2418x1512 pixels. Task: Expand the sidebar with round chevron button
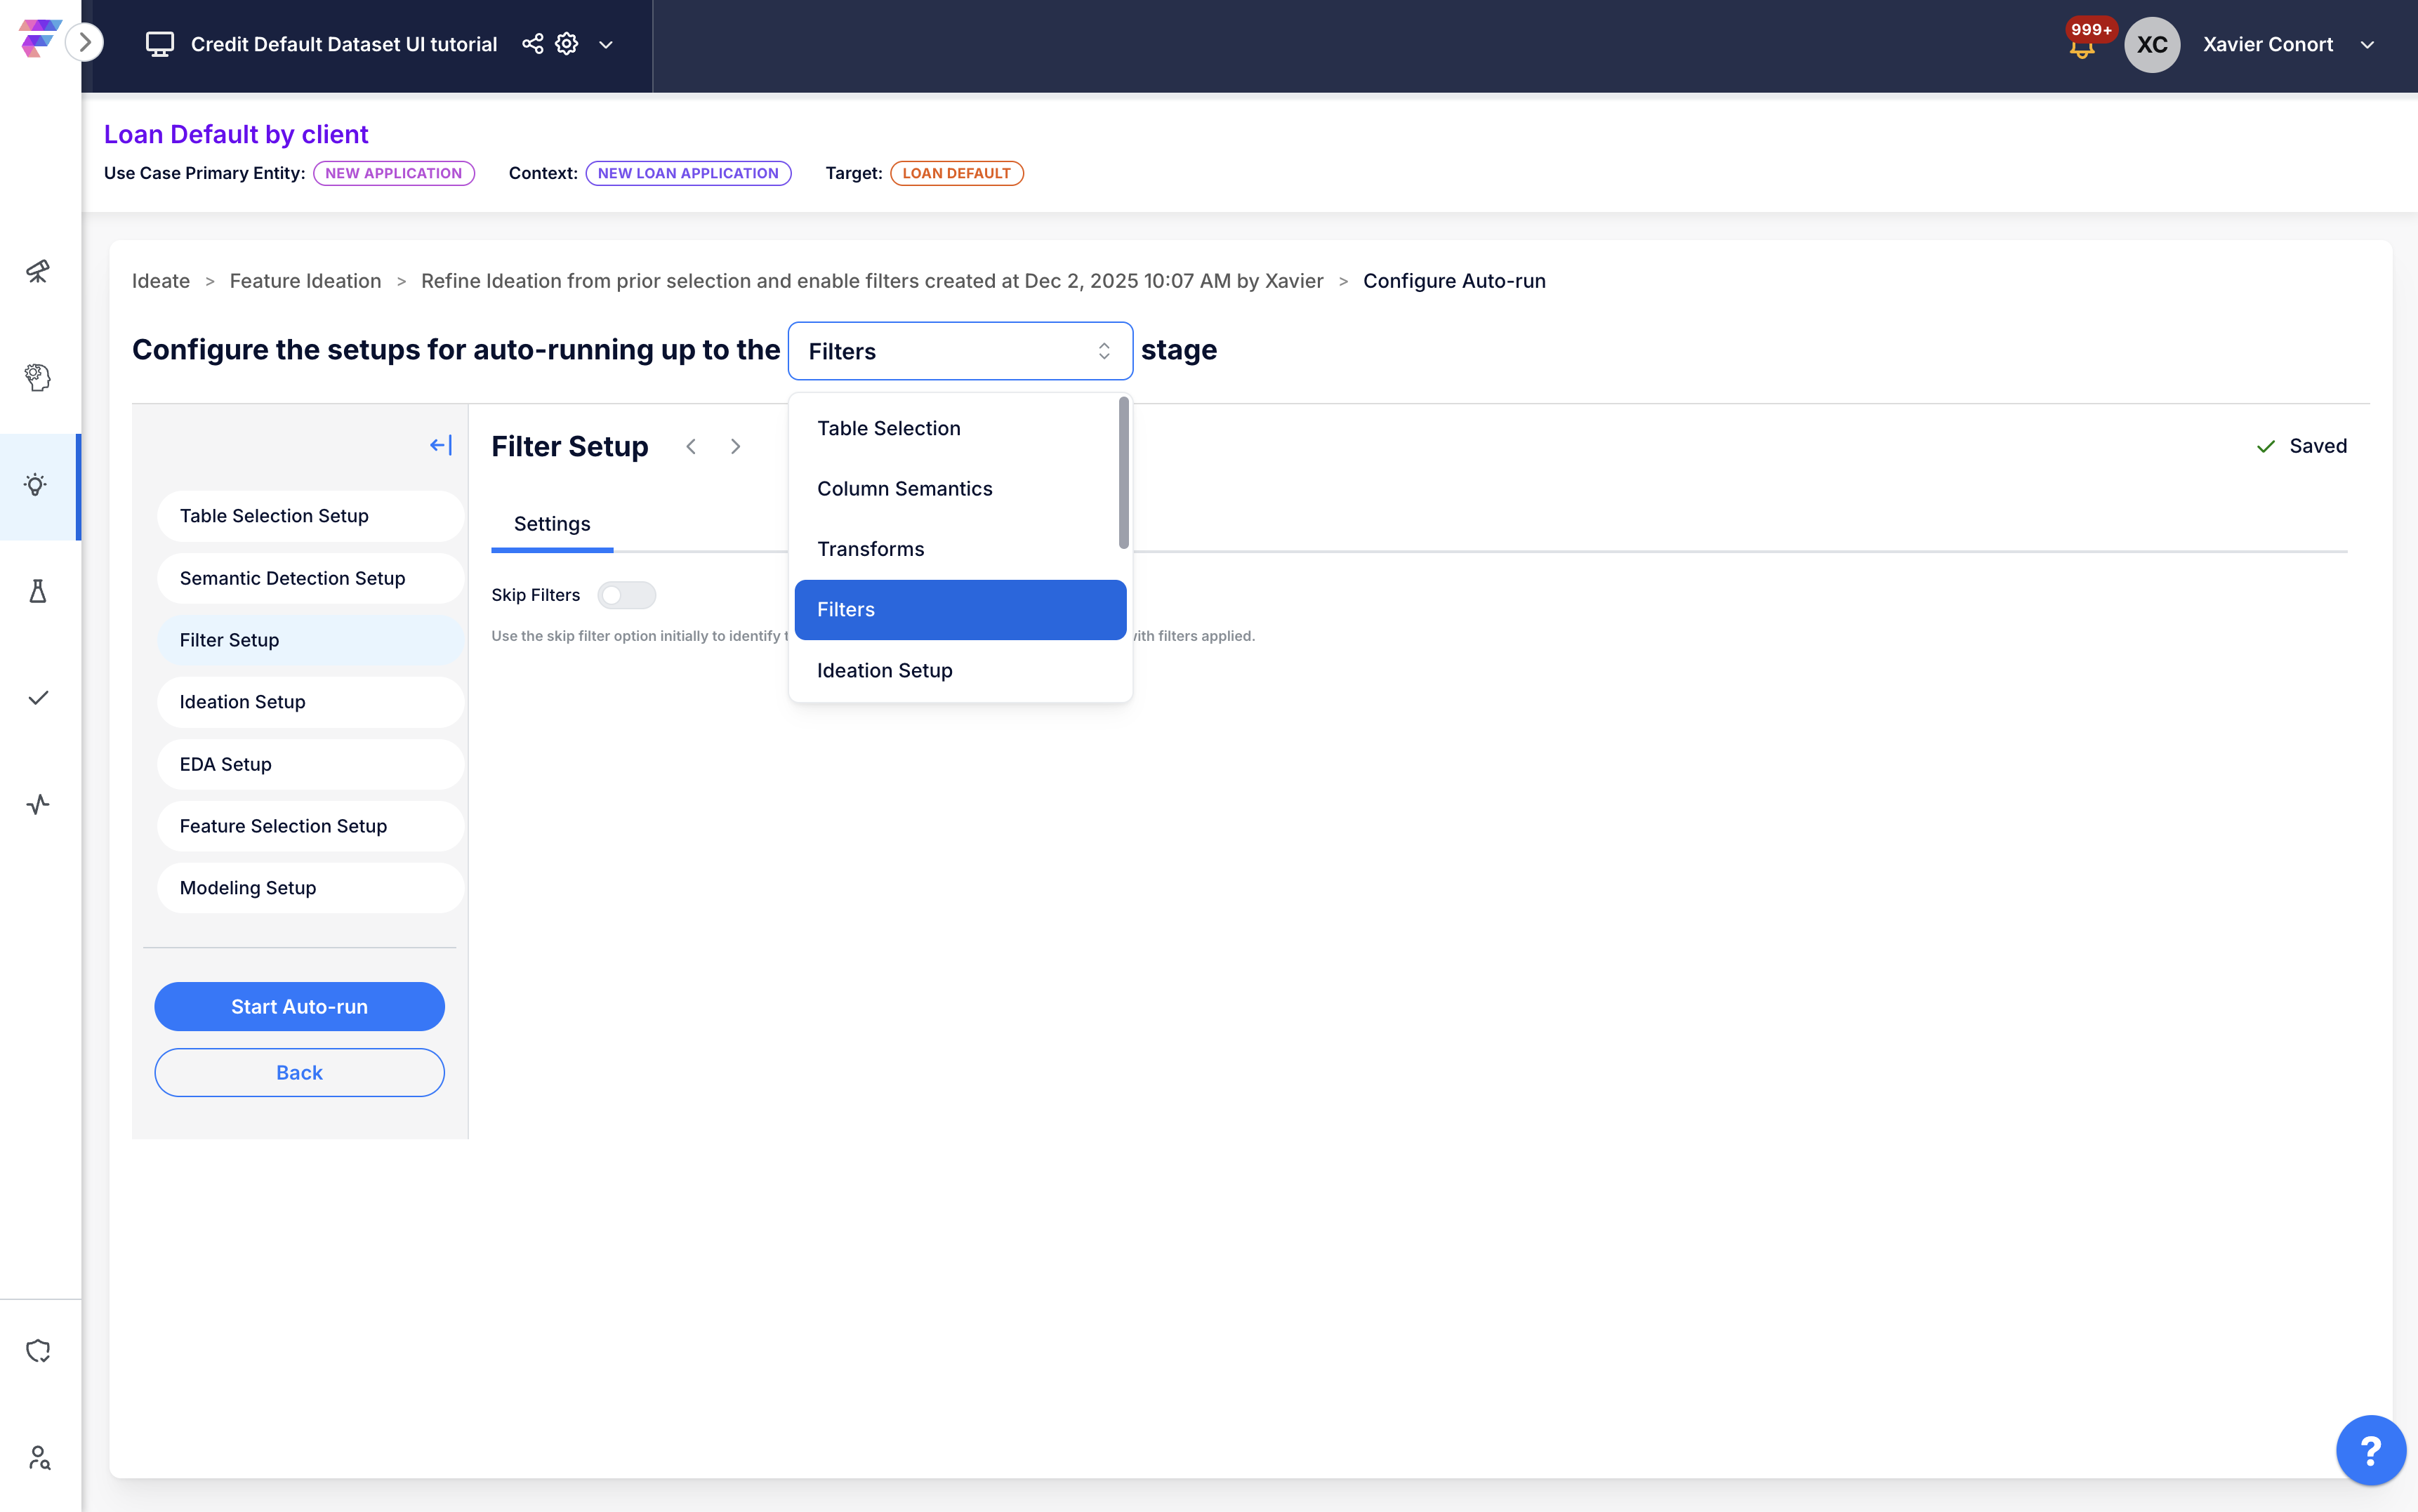click(85, 42)
